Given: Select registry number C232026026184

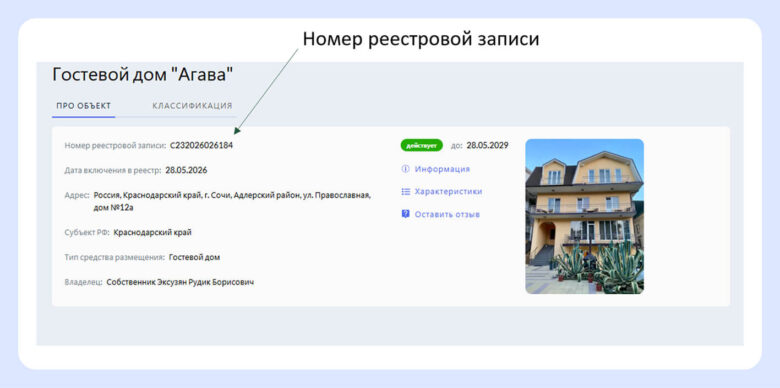Looking at the screenshot, I should [201, 145].
